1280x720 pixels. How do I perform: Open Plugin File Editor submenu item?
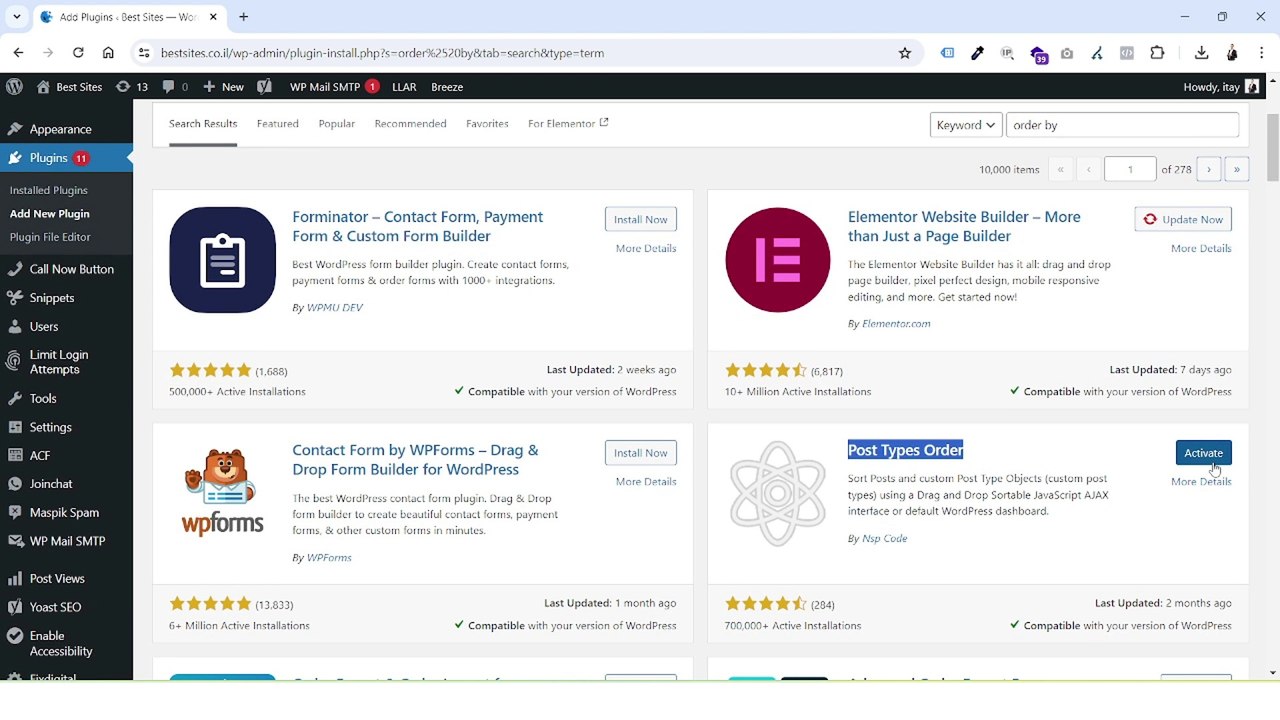(50, 237)
